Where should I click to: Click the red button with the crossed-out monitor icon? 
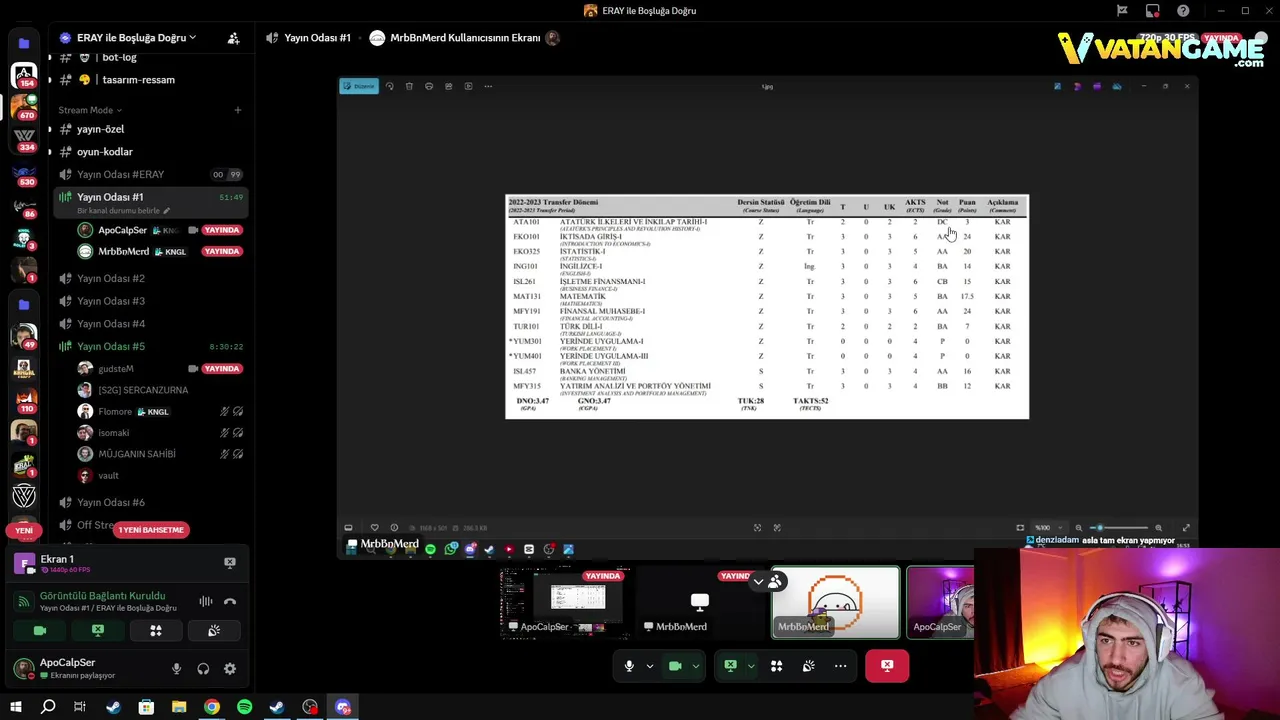point(887,666)
